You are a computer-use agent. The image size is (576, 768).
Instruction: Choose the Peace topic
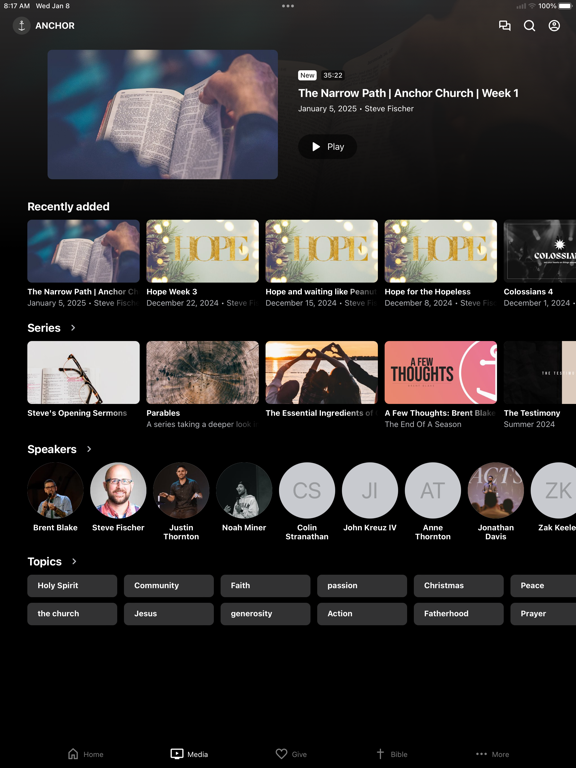pos(543,586)
